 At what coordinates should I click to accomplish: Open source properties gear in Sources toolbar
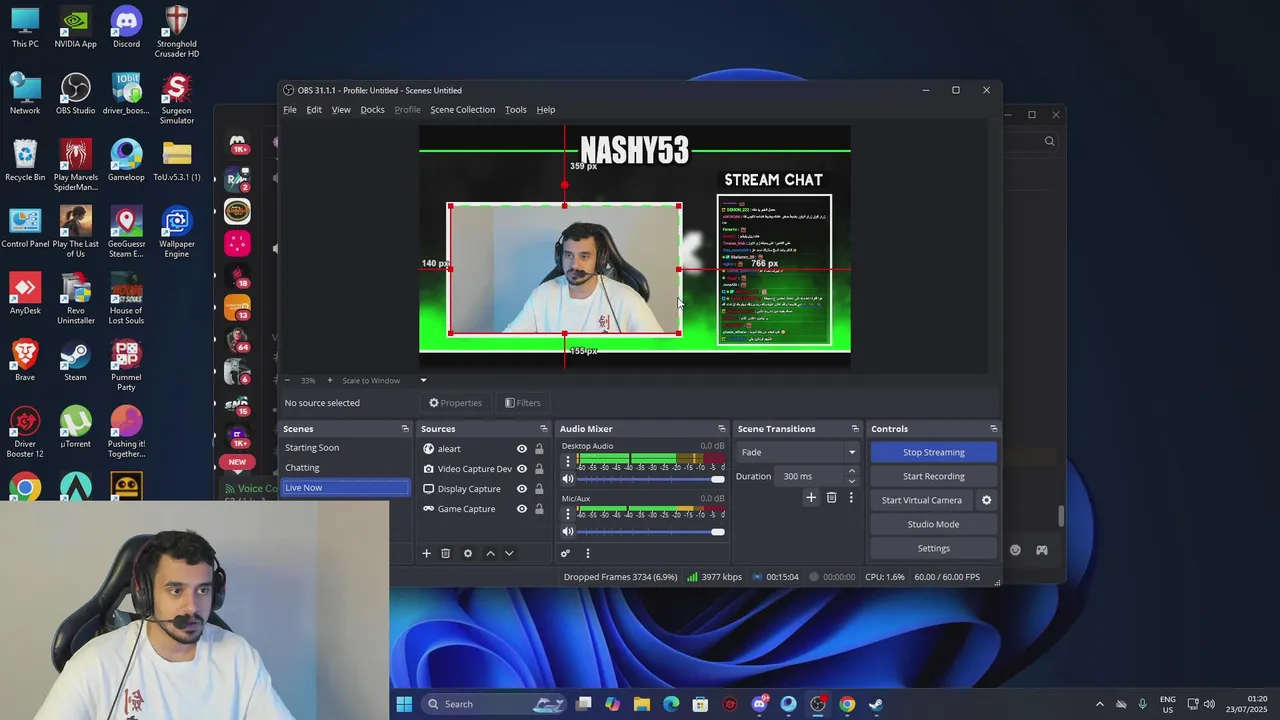pos(467,553)
